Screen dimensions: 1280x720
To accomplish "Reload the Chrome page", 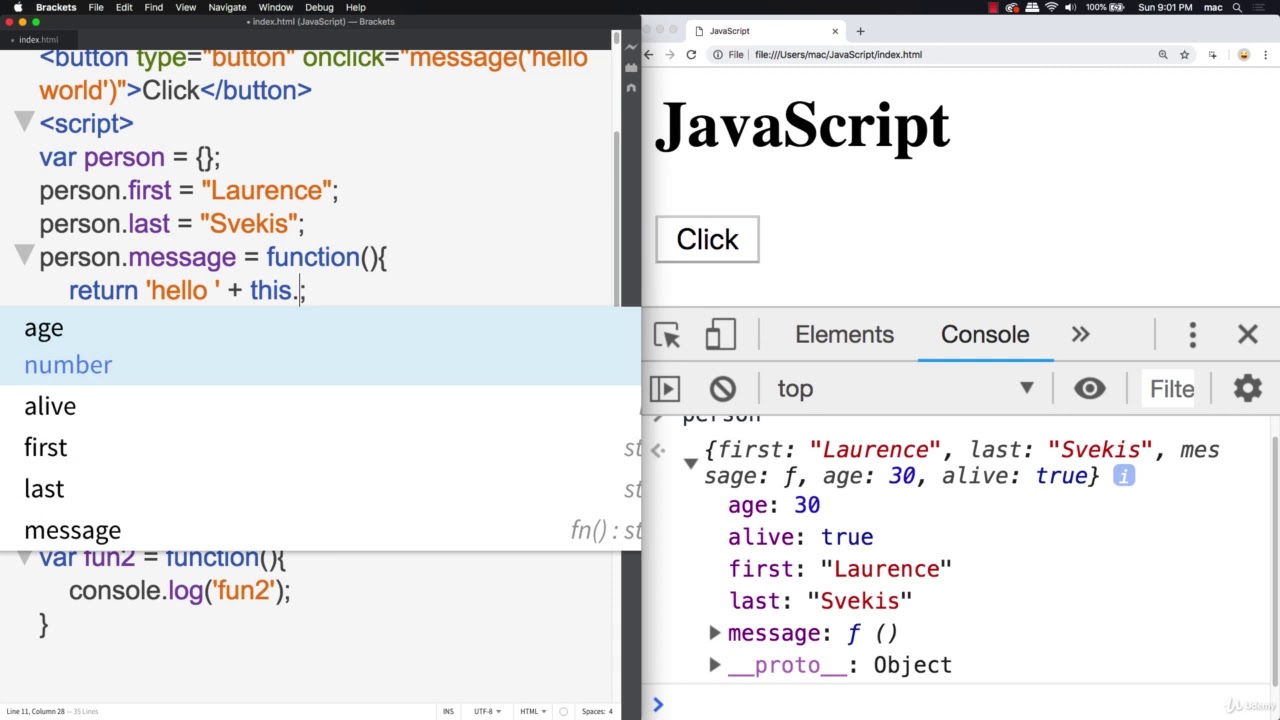I will [691, 55].
